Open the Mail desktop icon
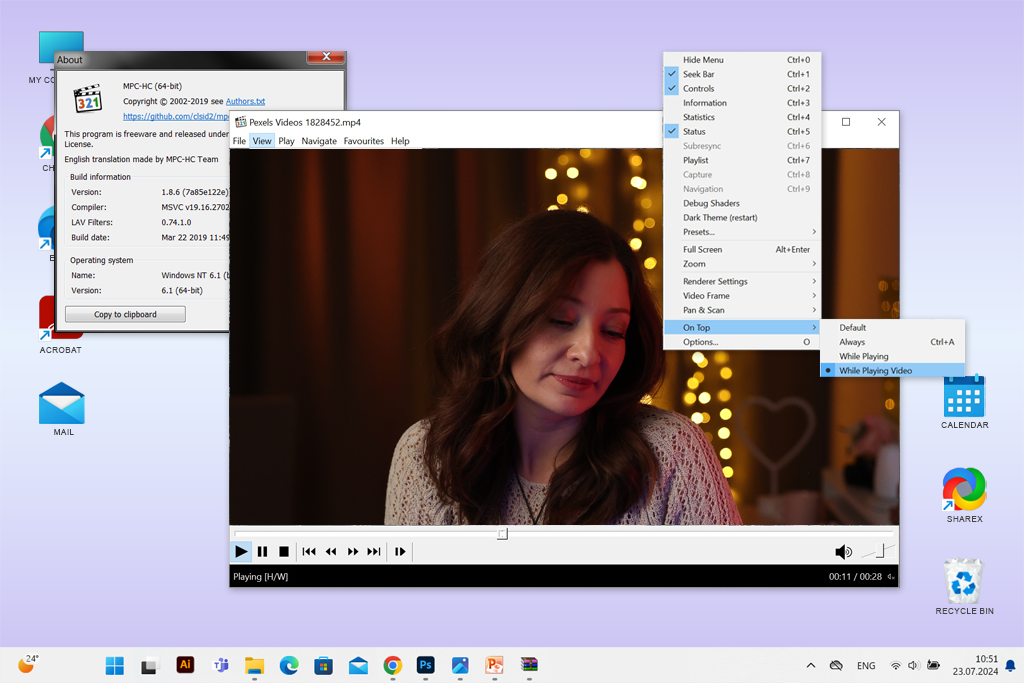 click(62, 409)
